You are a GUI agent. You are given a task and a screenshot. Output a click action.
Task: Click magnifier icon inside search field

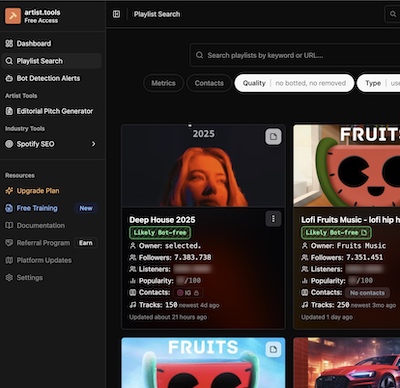199,55
